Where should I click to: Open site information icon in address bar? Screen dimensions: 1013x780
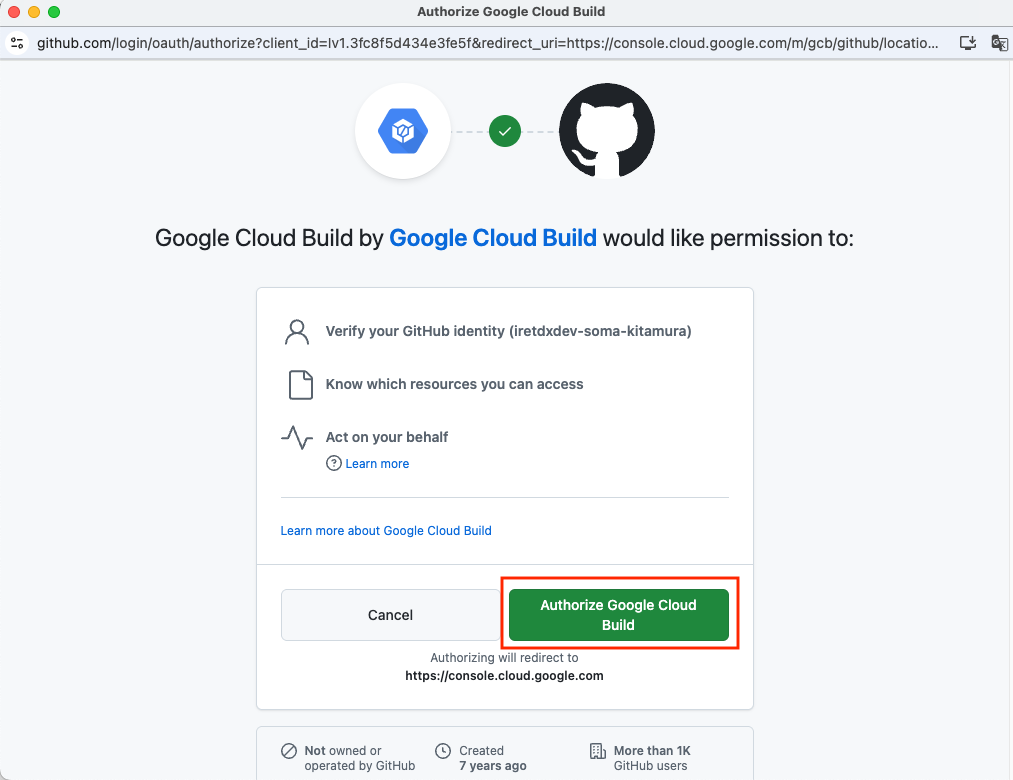[x=17, y=43]
